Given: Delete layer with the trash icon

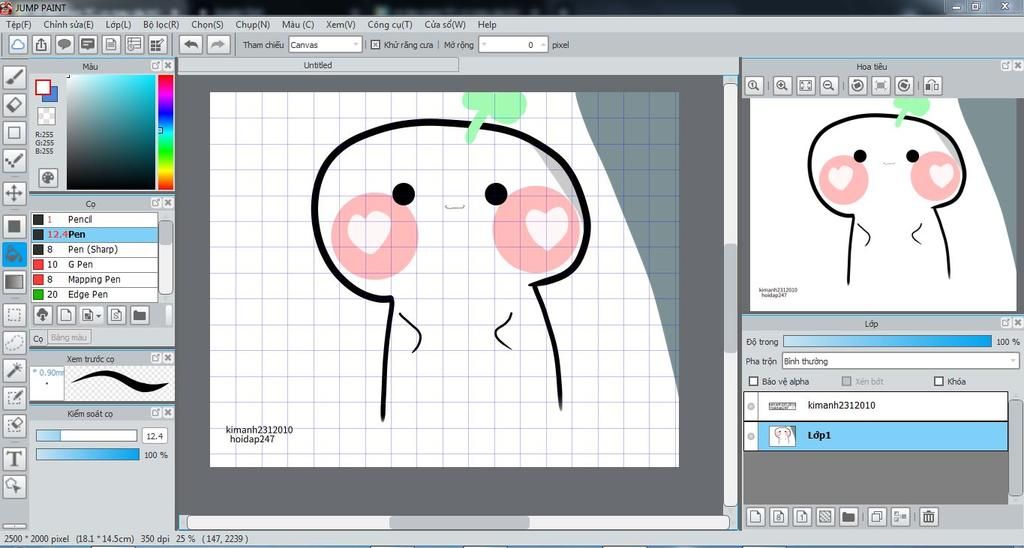Looking at the screenshot, I should (928, 517).
